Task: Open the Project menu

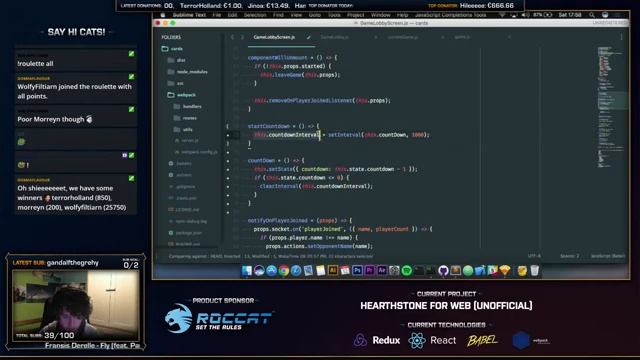Action: point(356,15)
